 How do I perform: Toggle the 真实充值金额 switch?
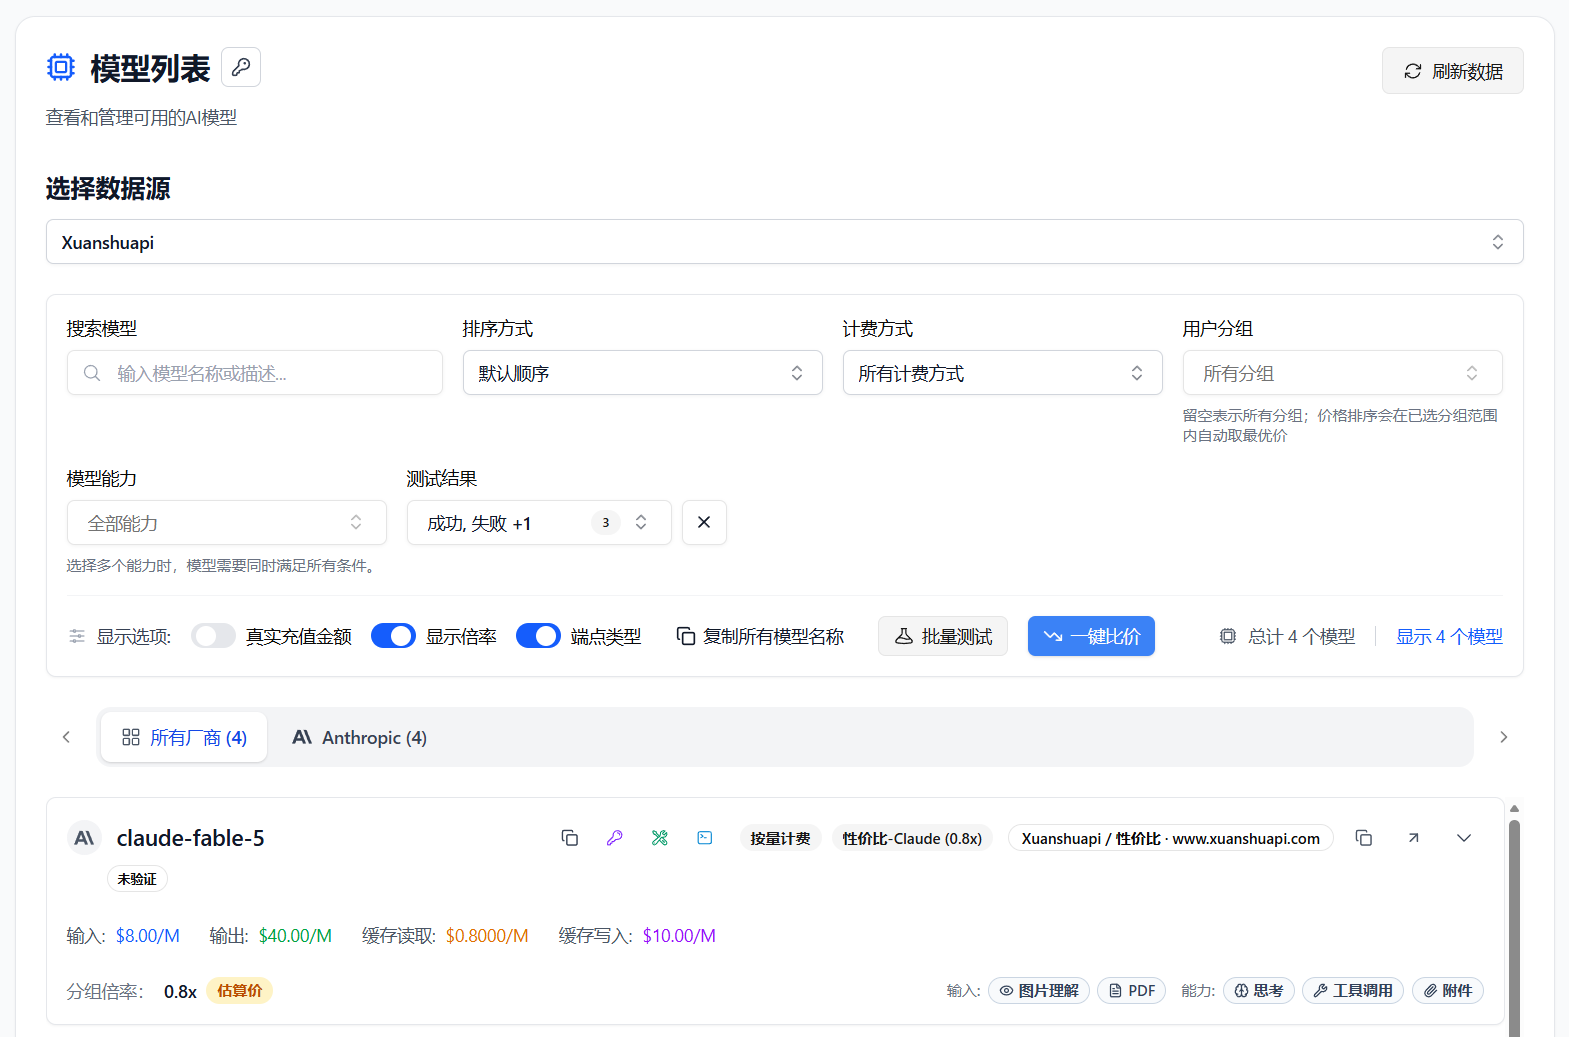point(213,636)
